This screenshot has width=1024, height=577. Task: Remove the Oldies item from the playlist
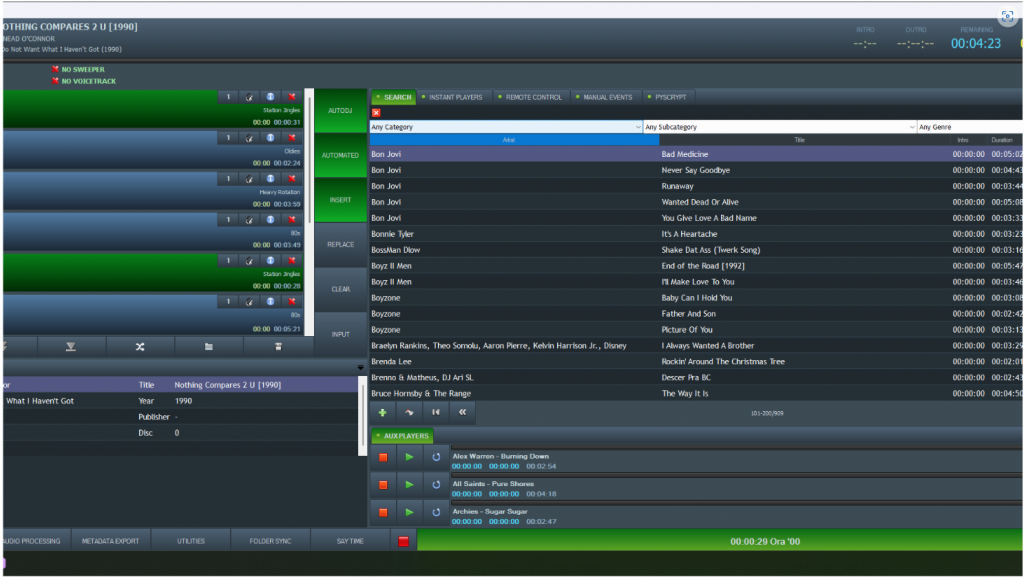292,138
